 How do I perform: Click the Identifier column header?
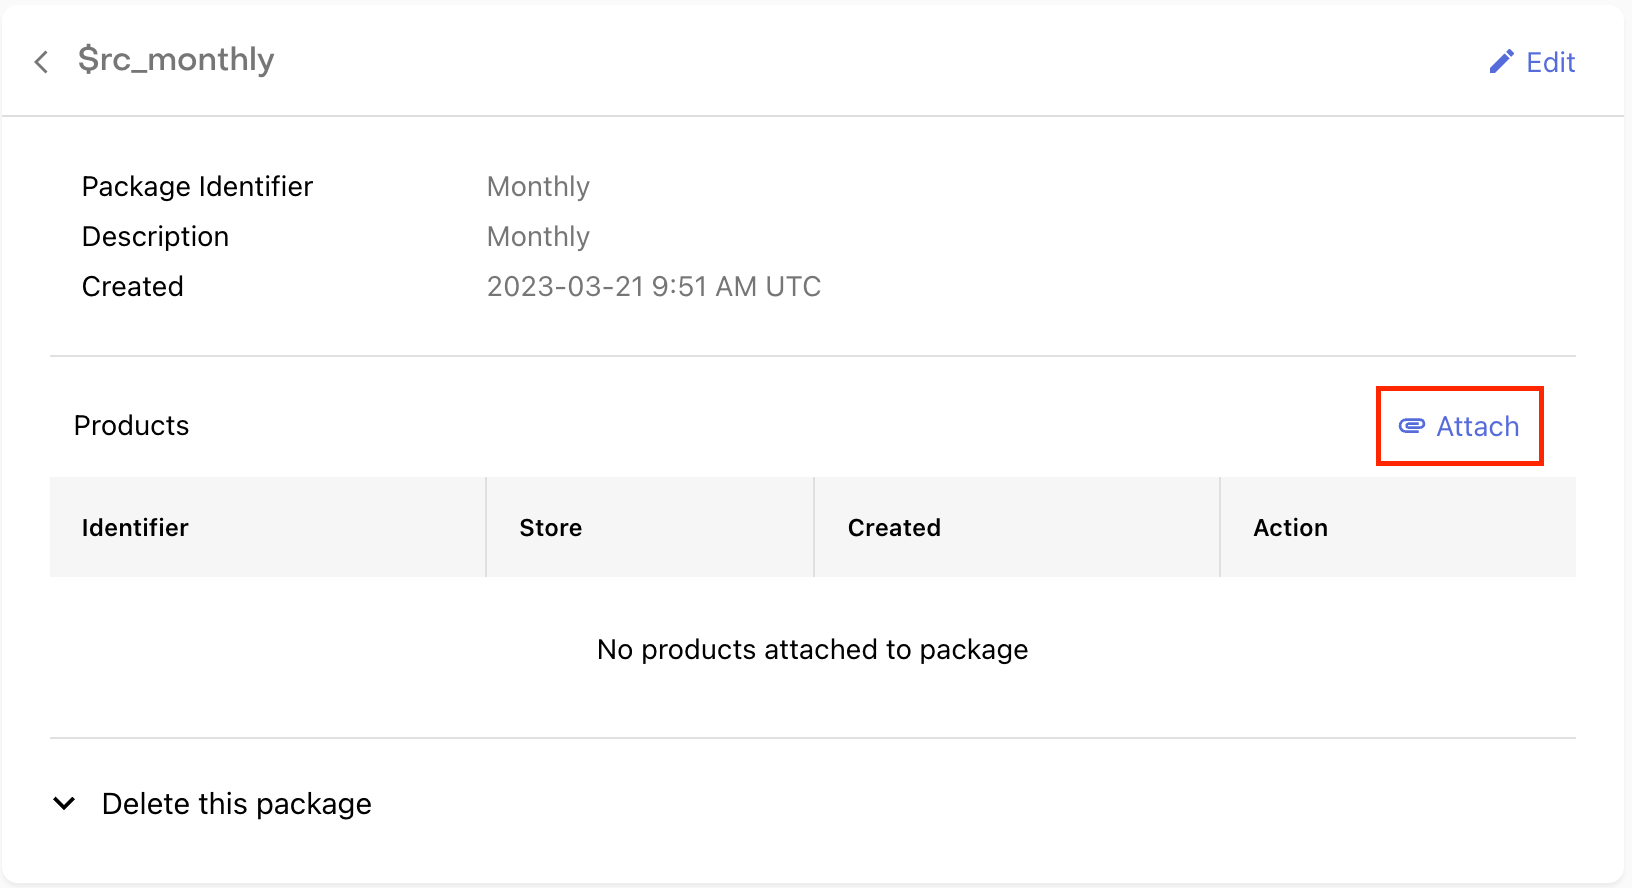tap(135, 527)
